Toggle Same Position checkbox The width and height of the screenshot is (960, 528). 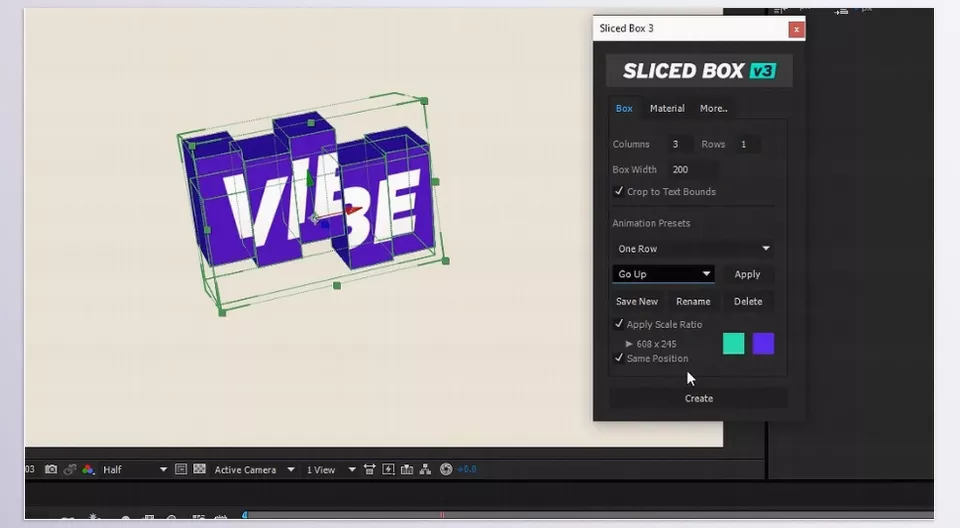tap(619, 358)
